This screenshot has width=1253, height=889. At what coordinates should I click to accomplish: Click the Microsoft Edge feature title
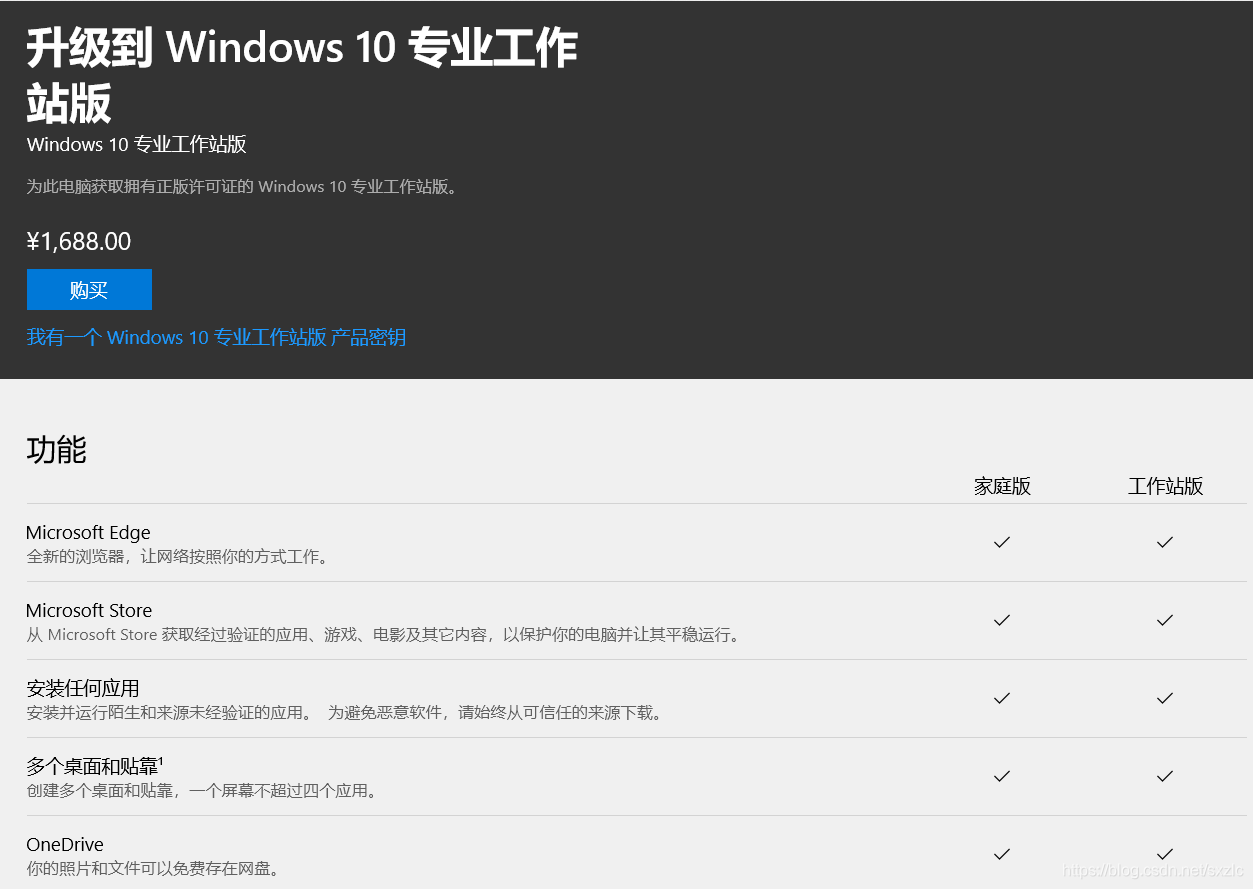[88, 533]
